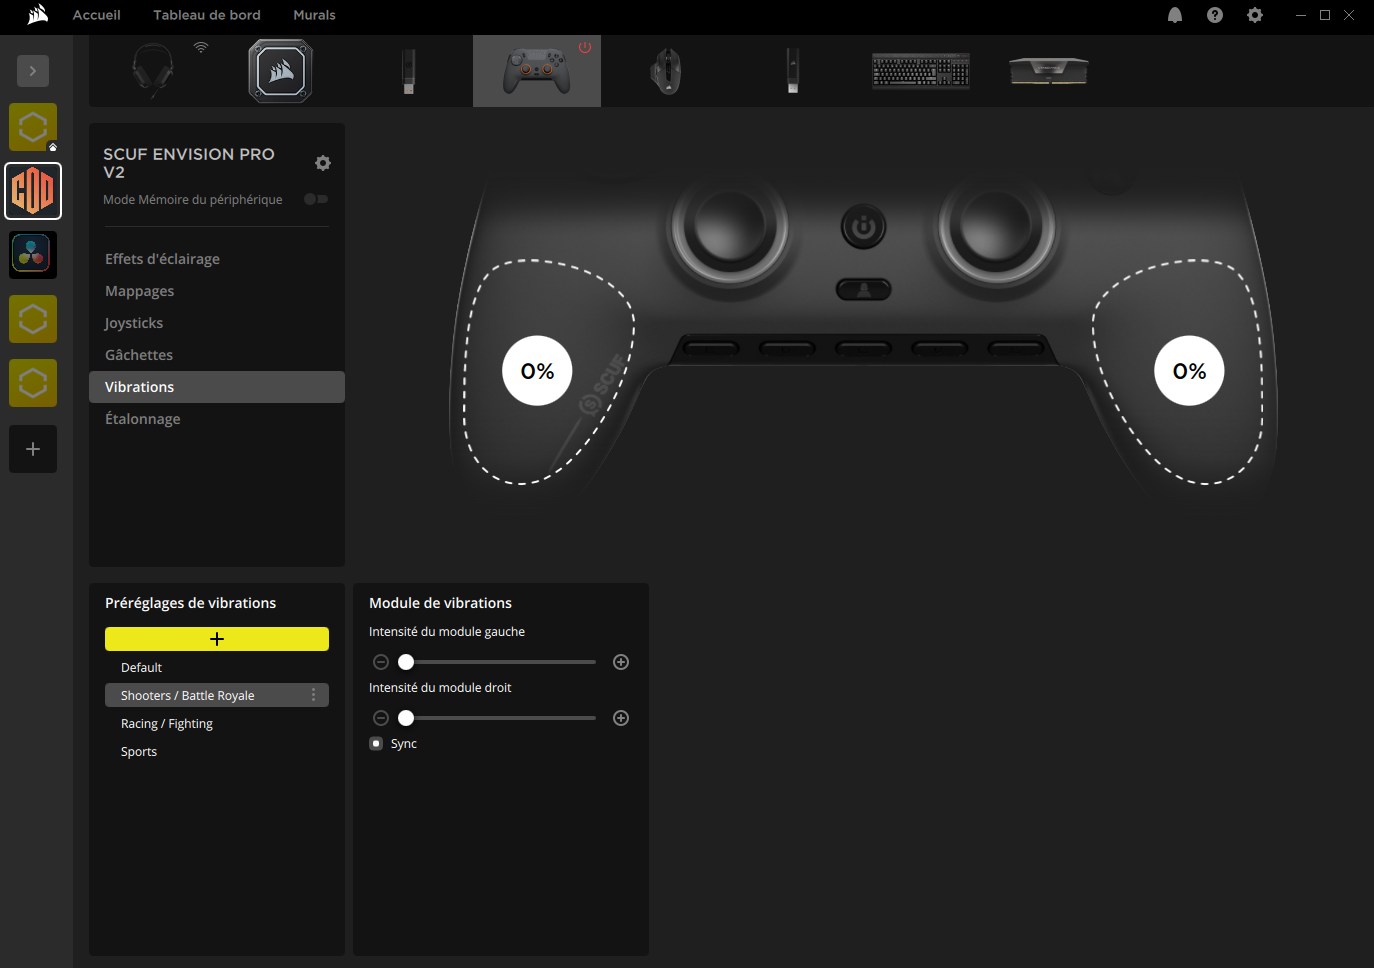Image resolution: width=1374 pixels, height=968 pixels.
Task: Click the right module intensity slider handle
Action: point(406,718)
